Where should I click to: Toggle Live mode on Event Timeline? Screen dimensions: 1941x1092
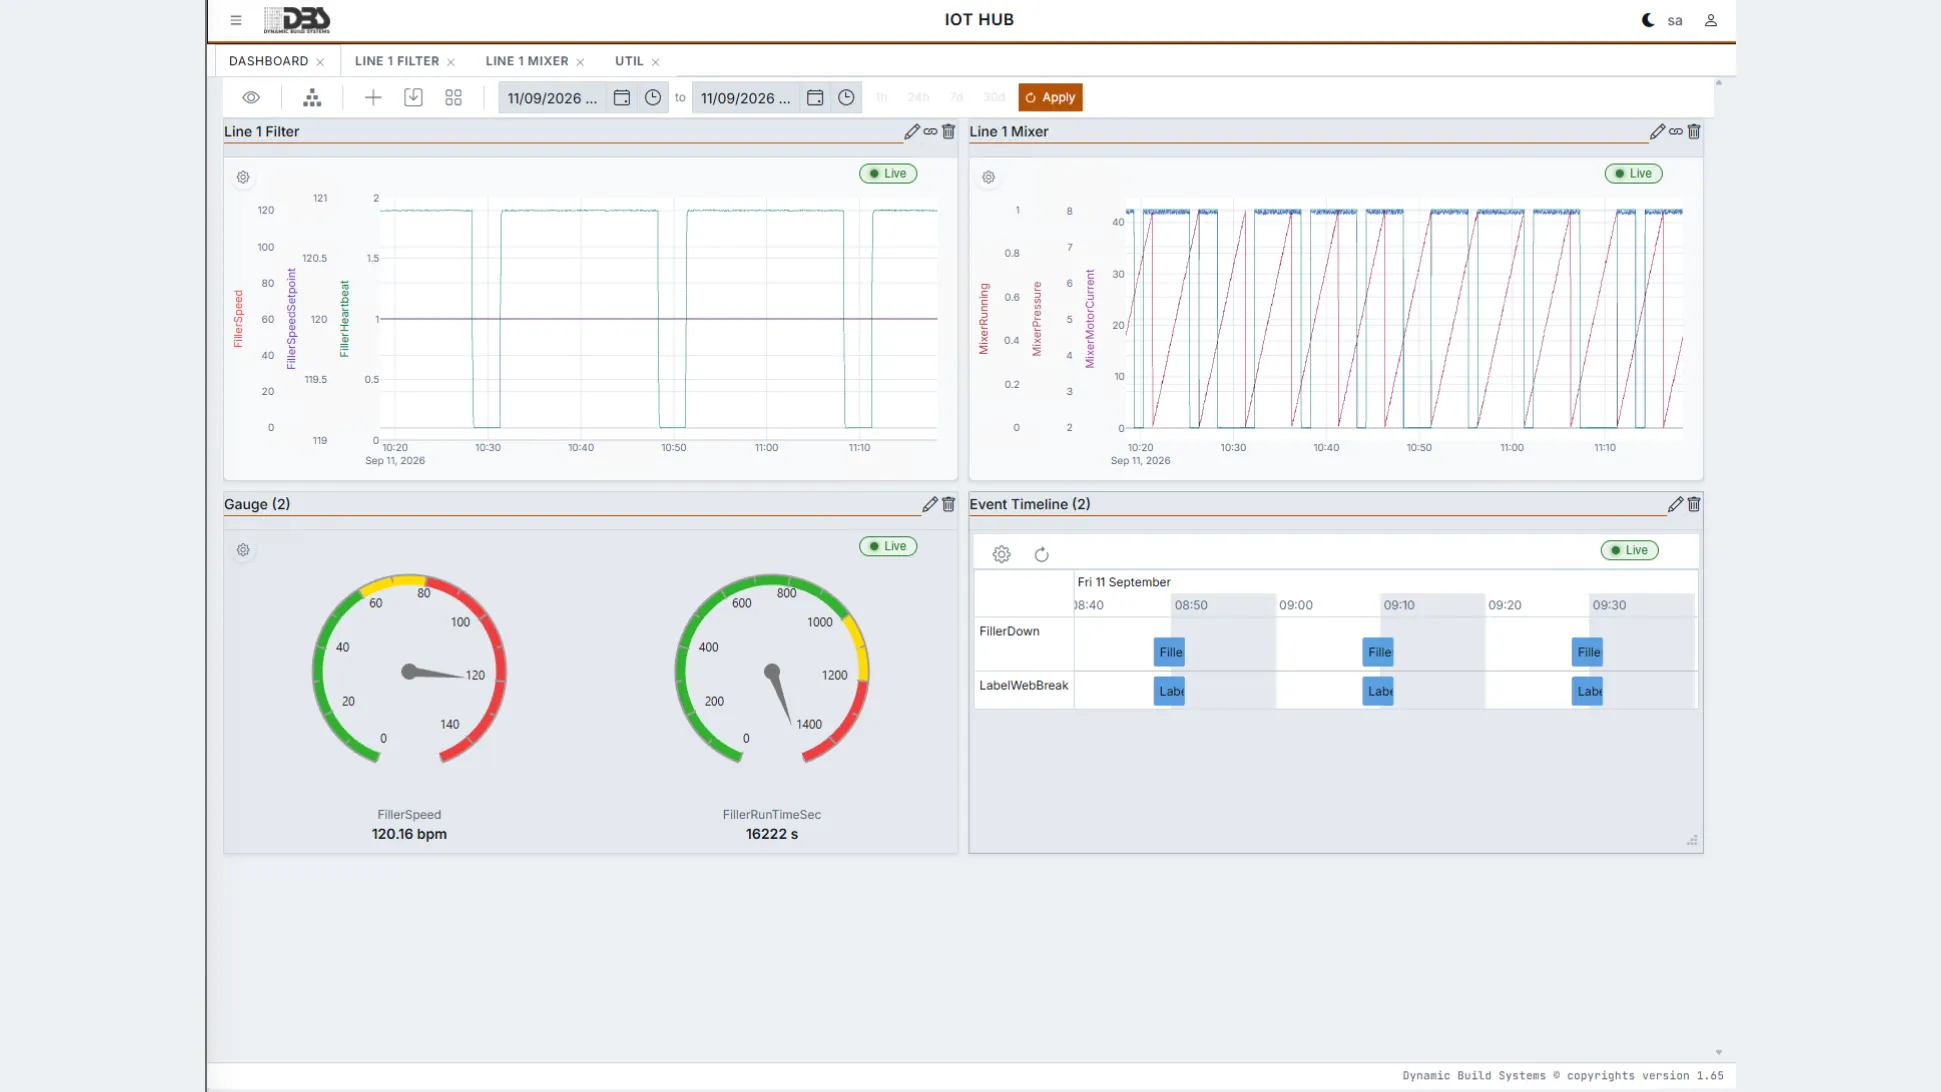[1629, 550]
